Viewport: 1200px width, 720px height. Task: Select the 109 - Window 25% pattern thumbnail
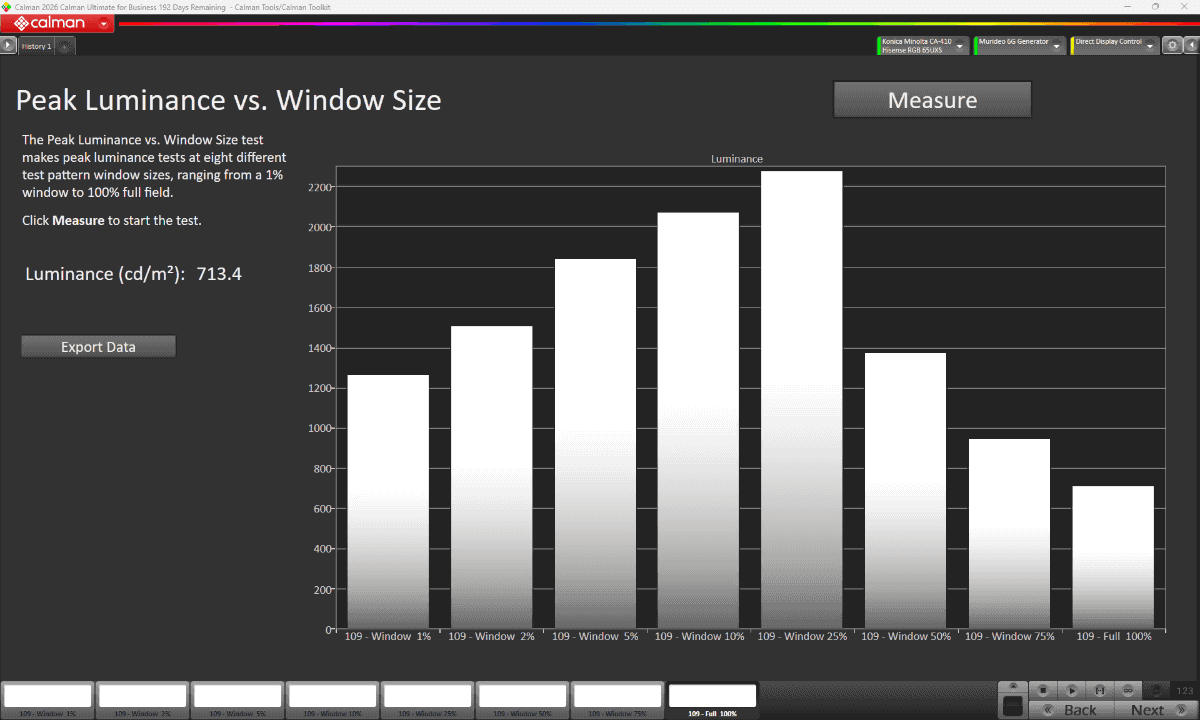427,699
